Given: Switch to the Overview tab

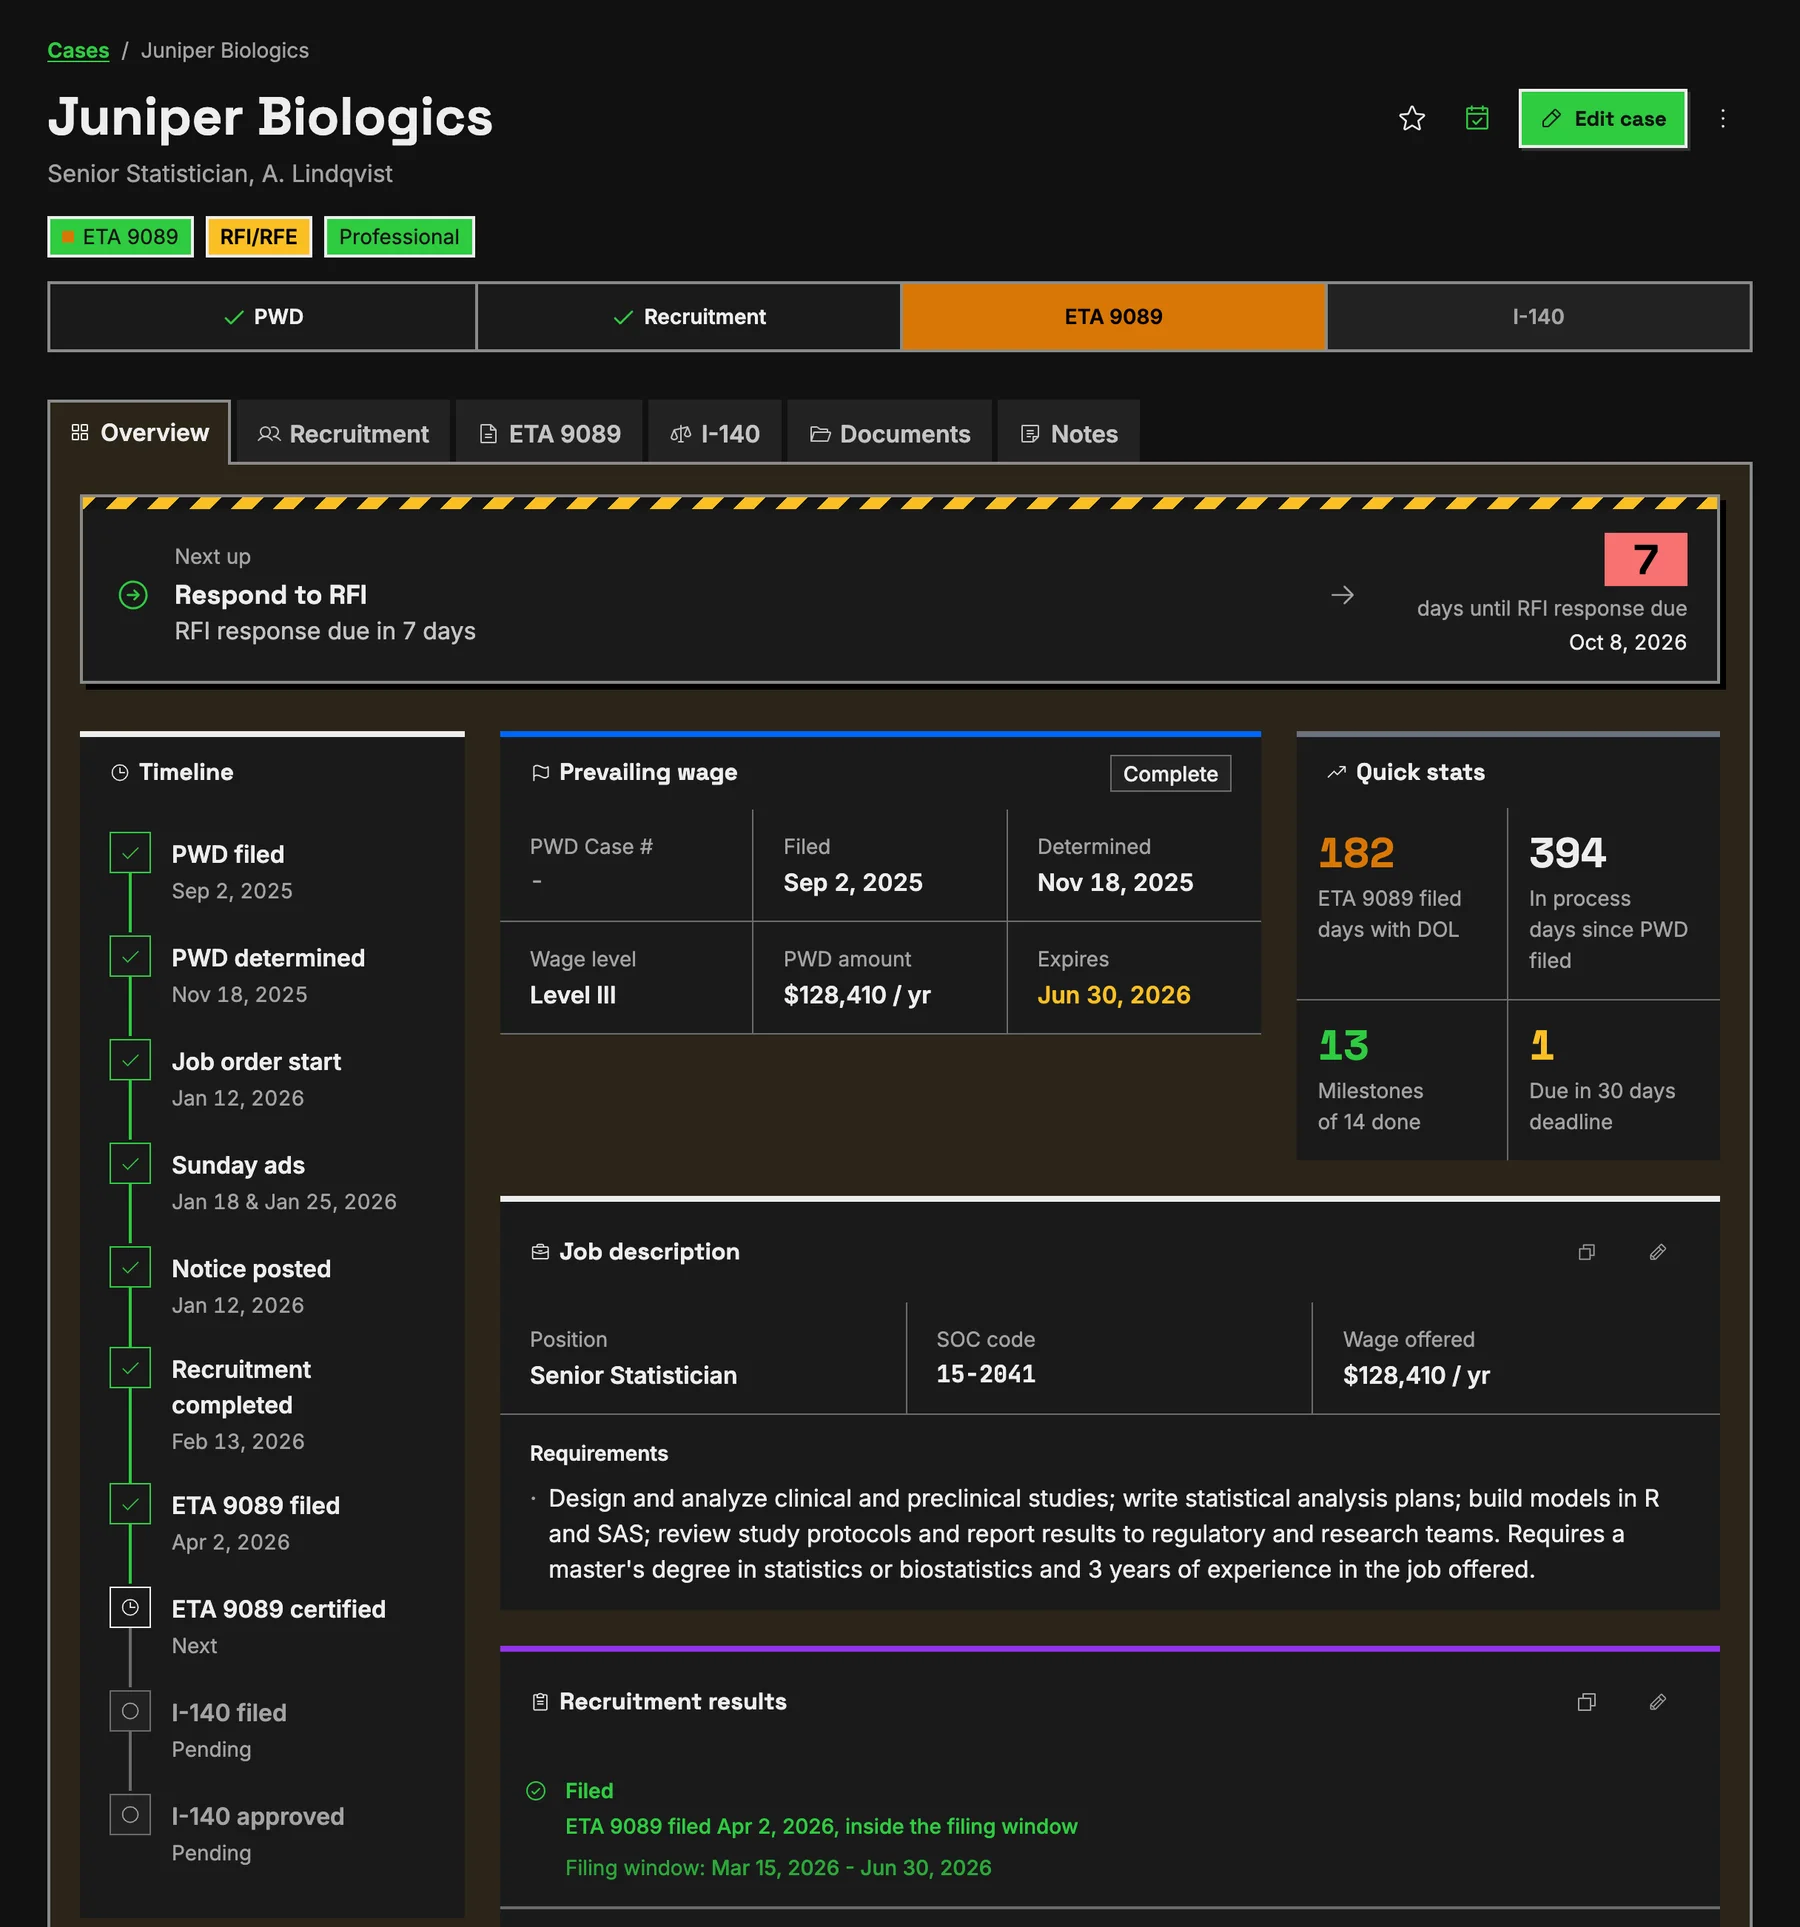Looking at the screenshot, I should [139, 433].
